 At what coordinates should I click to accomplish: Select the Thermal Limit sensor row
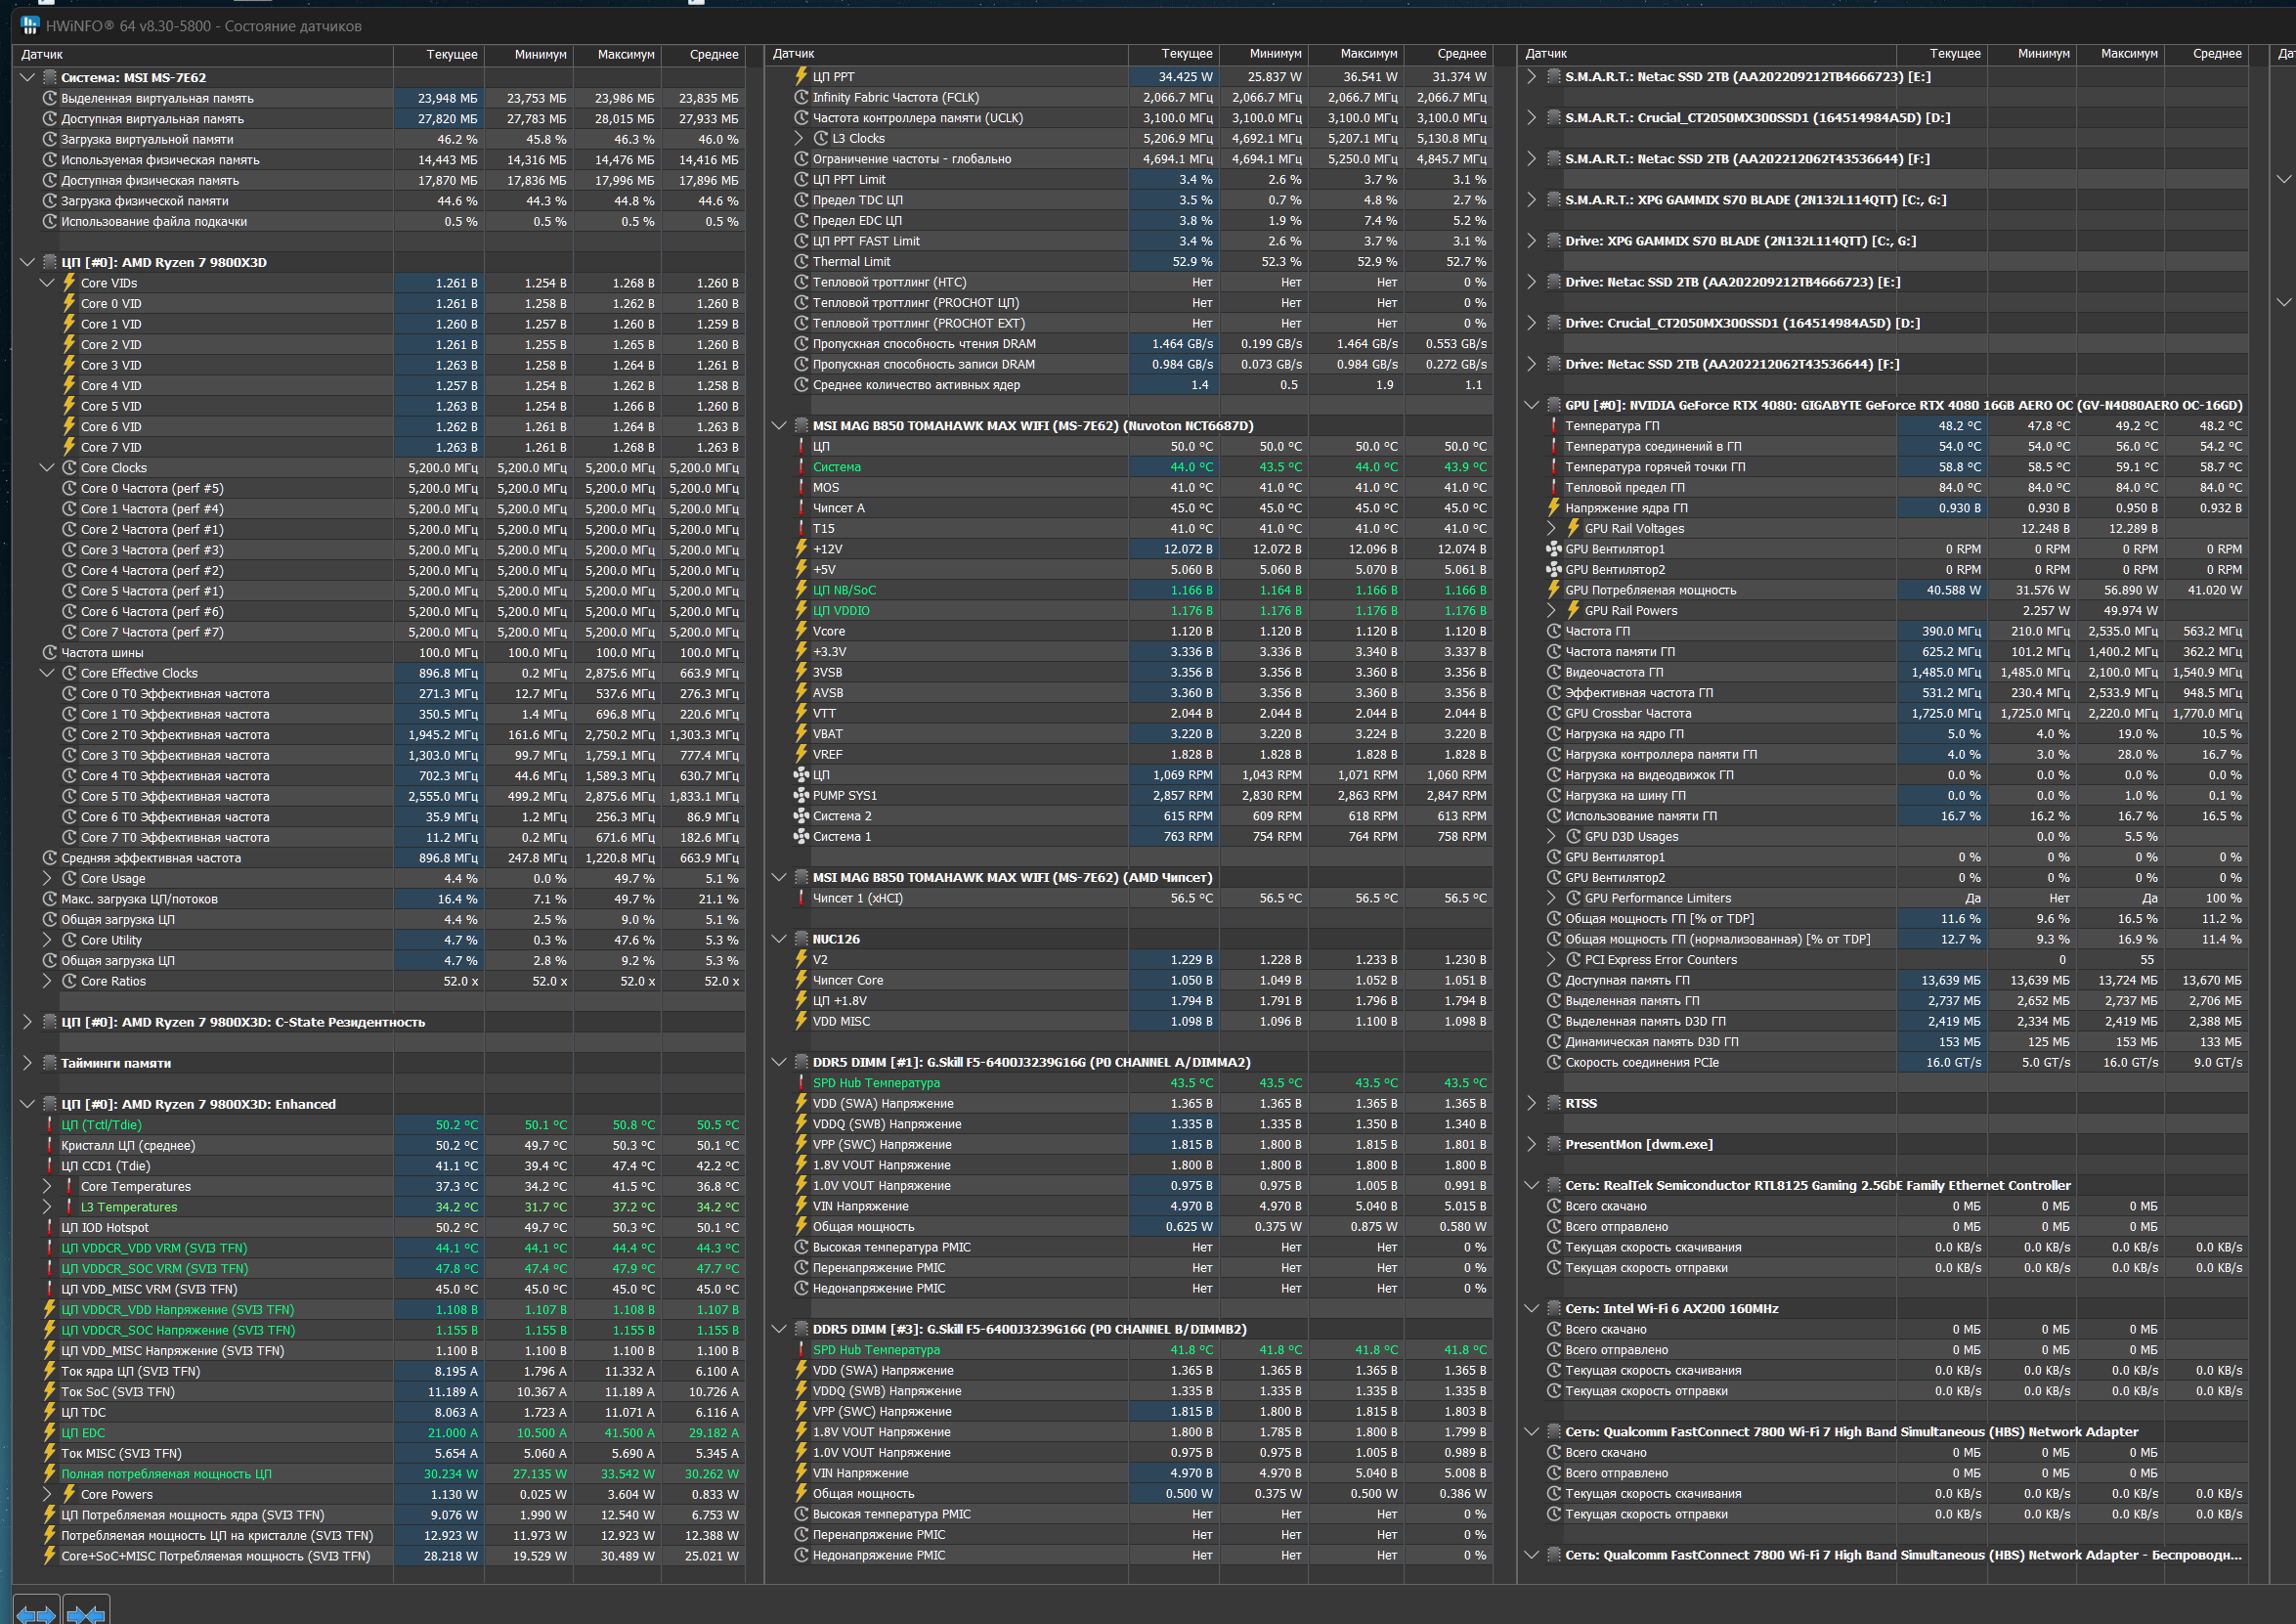tap(851, 262)
